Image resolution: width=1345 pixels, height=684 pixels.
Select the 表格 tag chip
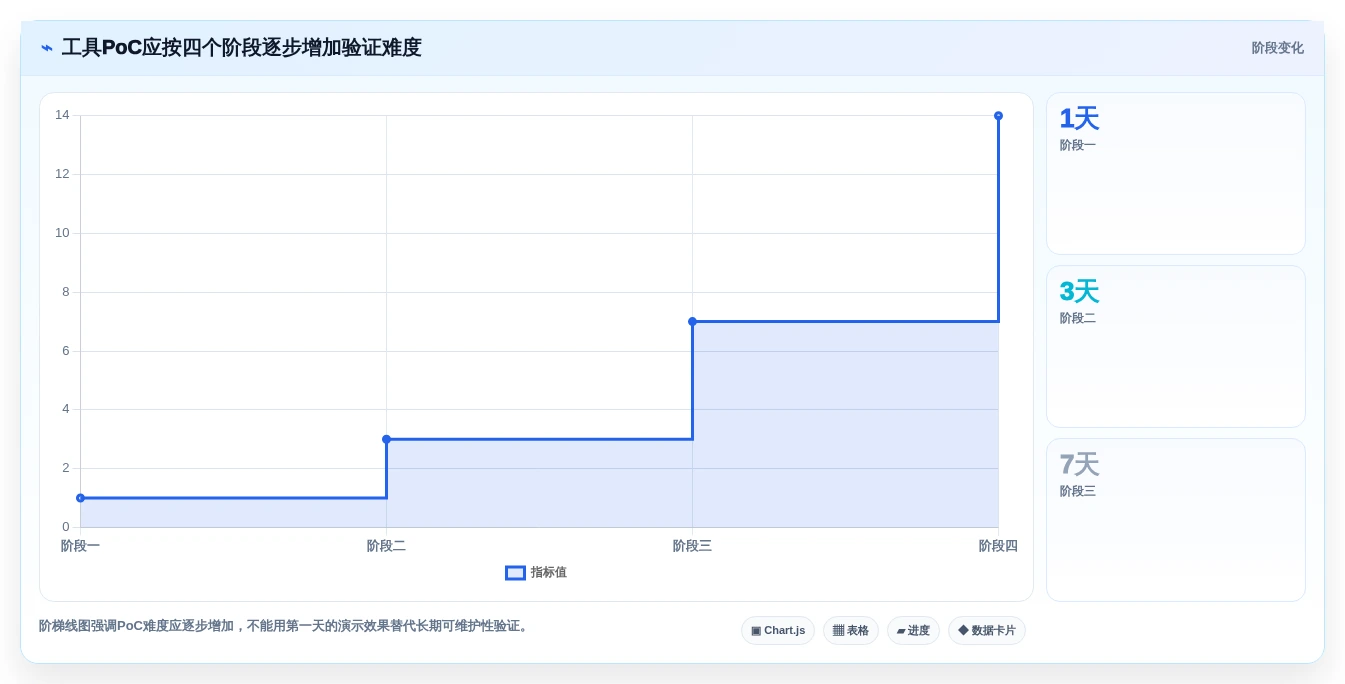(x=851, y=630)
